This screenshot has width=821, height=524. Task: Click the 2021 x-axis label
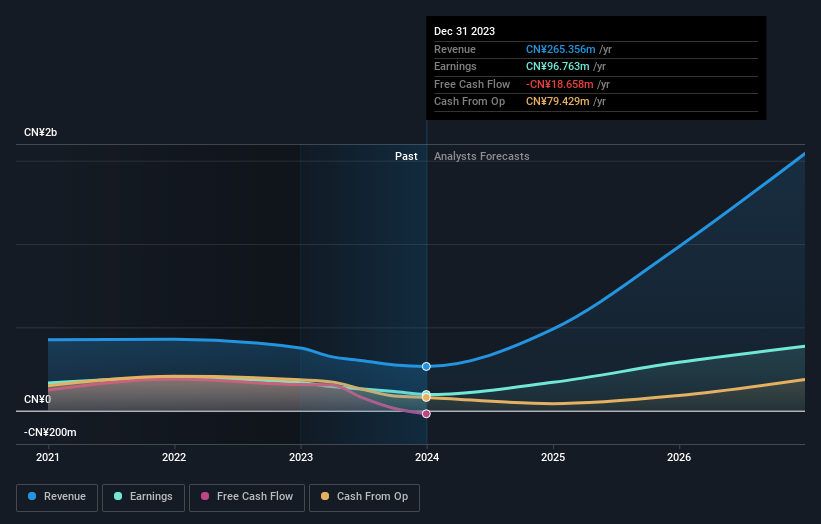tap(48, 457)
